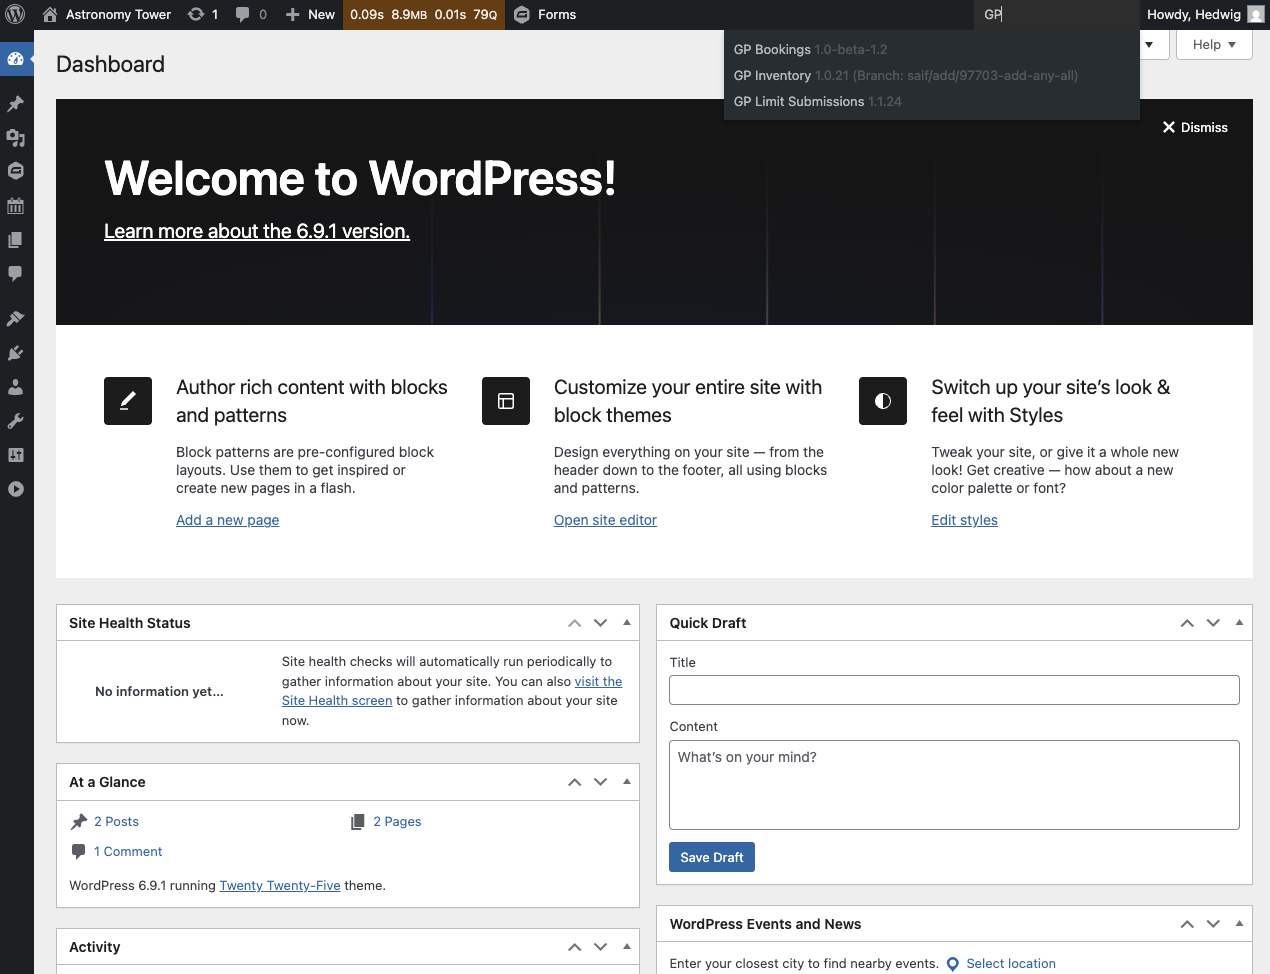Open the Comments sidebar icon
Screen dimensions: 1270x974
[15, 273]
